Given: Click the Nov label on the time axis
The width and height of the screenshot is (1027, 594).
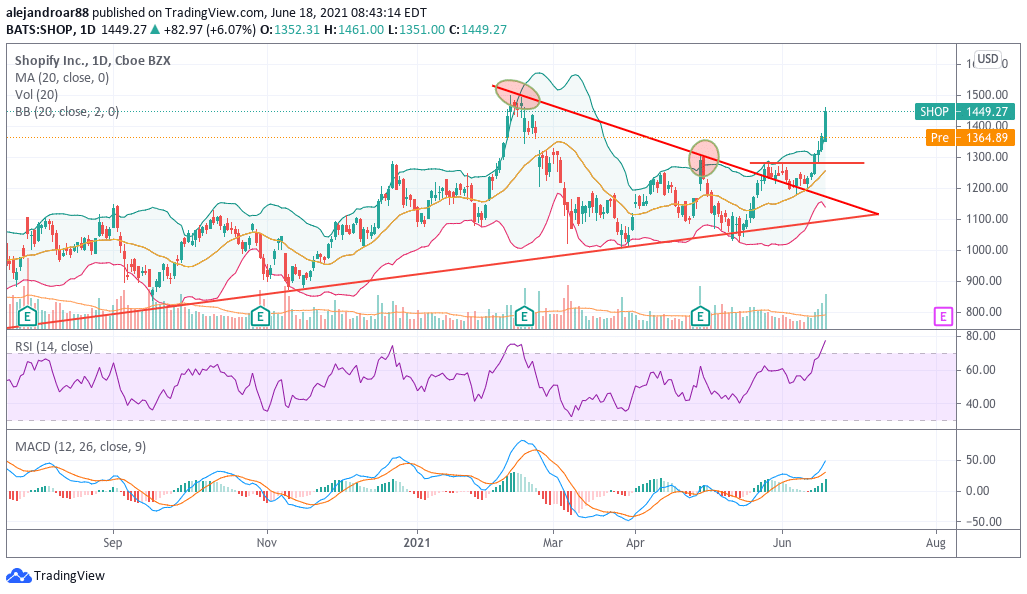Looking at the screenshot, I should pyautogui.click(x=267, y=543).
